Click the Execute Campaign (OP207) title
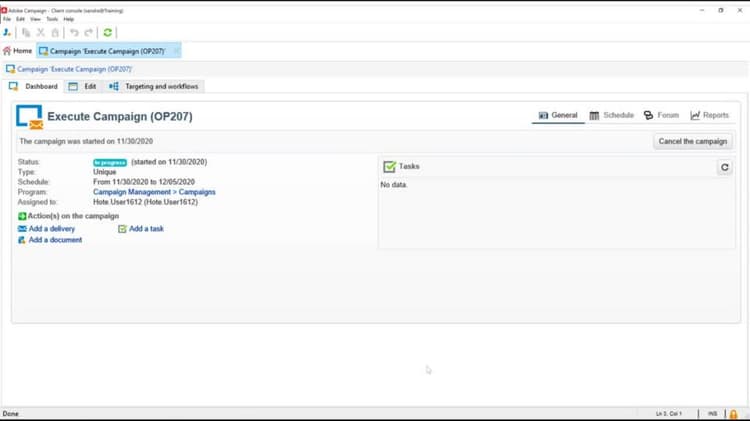Image resolution: width=750 pixels, height=421 pixels. [120, 117]
